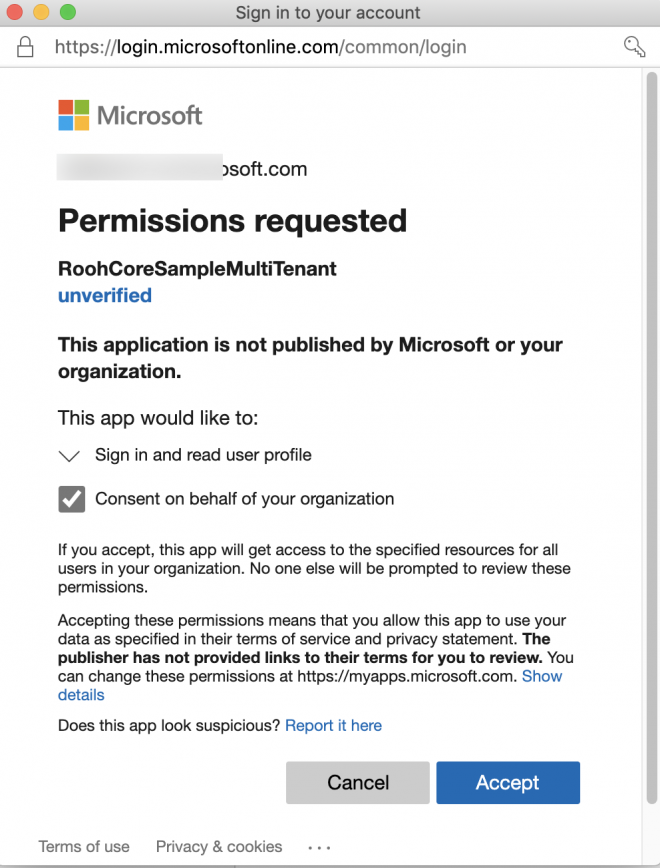Cancel the permissions request
The width and height of the screenshot is (660, 868).
(x=357, y=783)
